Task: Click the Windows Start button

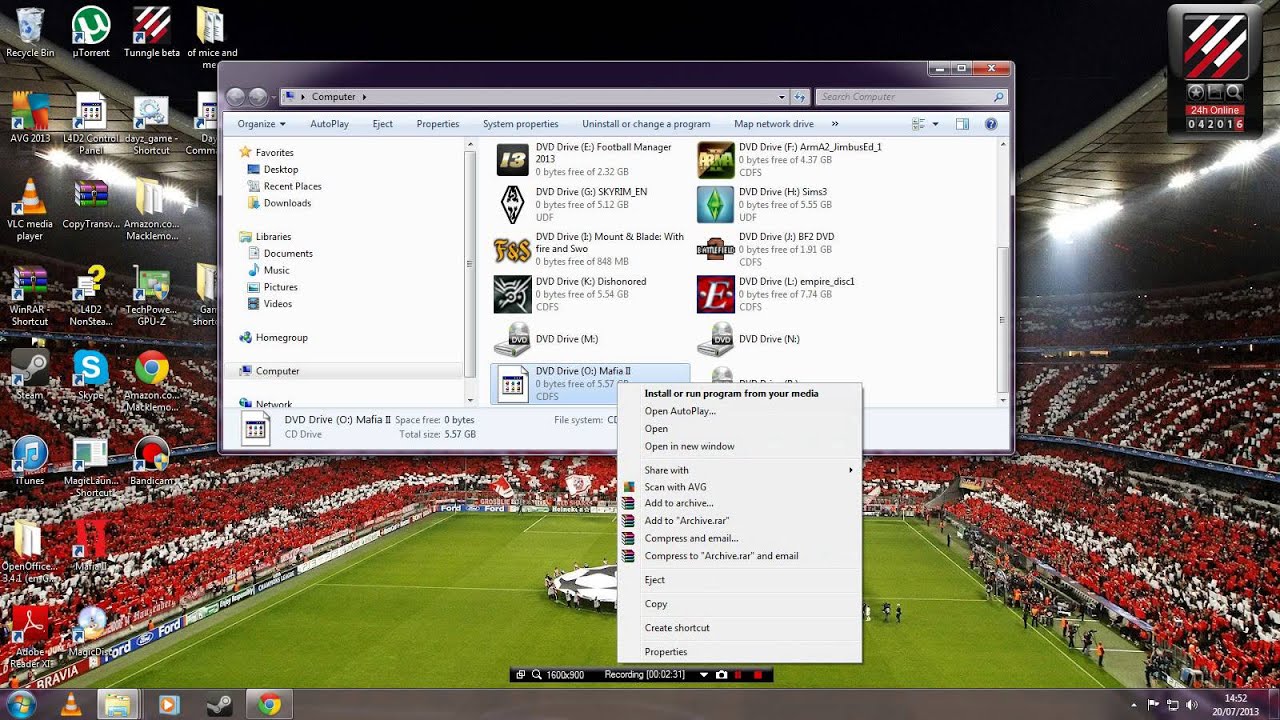Action: click(21, 705)
